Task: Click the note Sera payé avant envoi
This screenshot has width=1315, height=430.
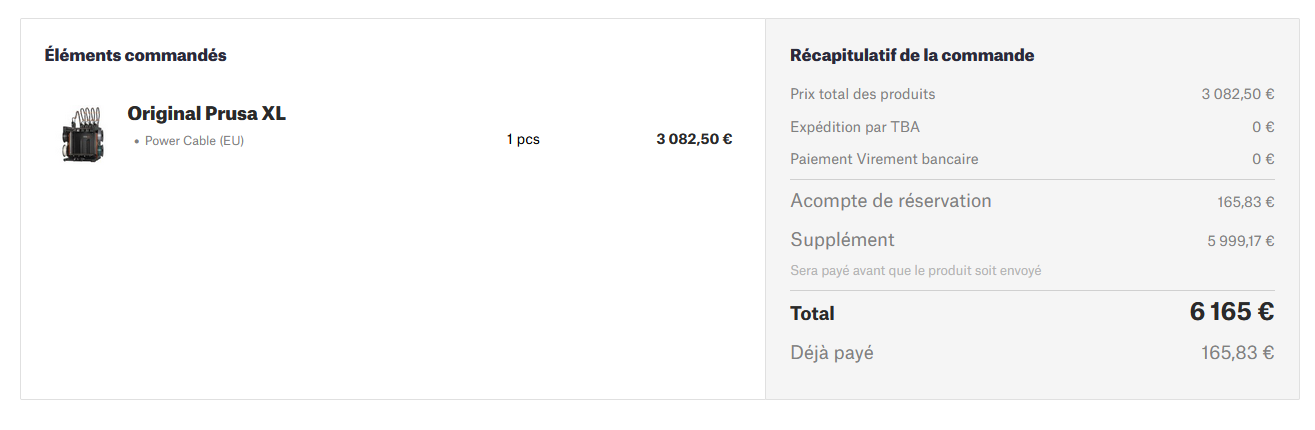Action: (915, 271)
